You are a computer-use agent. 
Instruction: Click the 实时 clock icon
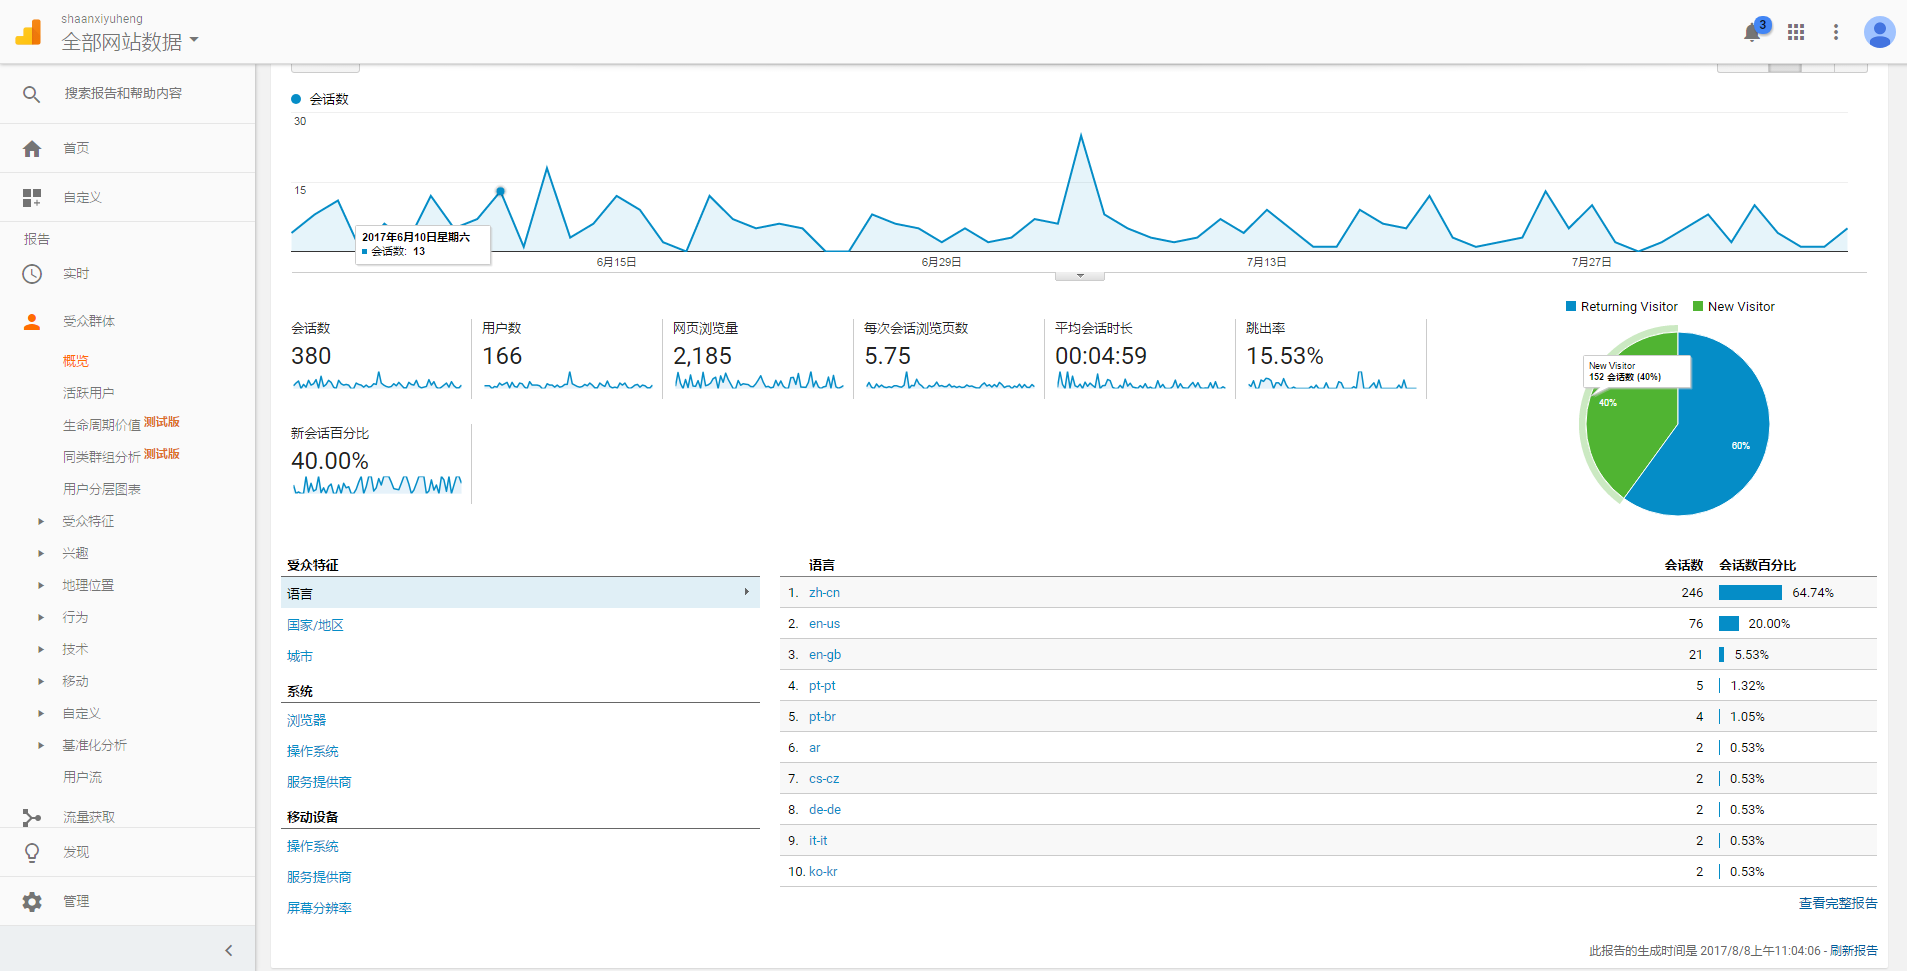32,274
